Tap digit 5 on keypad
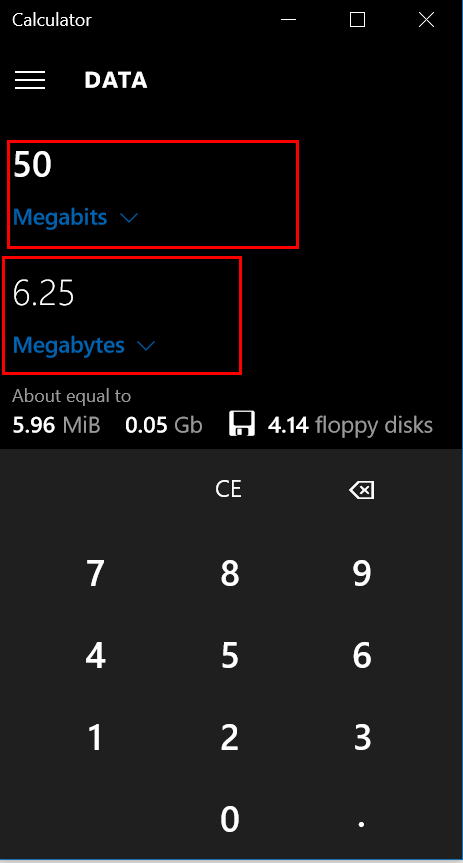463x863 pixels. 229,656
